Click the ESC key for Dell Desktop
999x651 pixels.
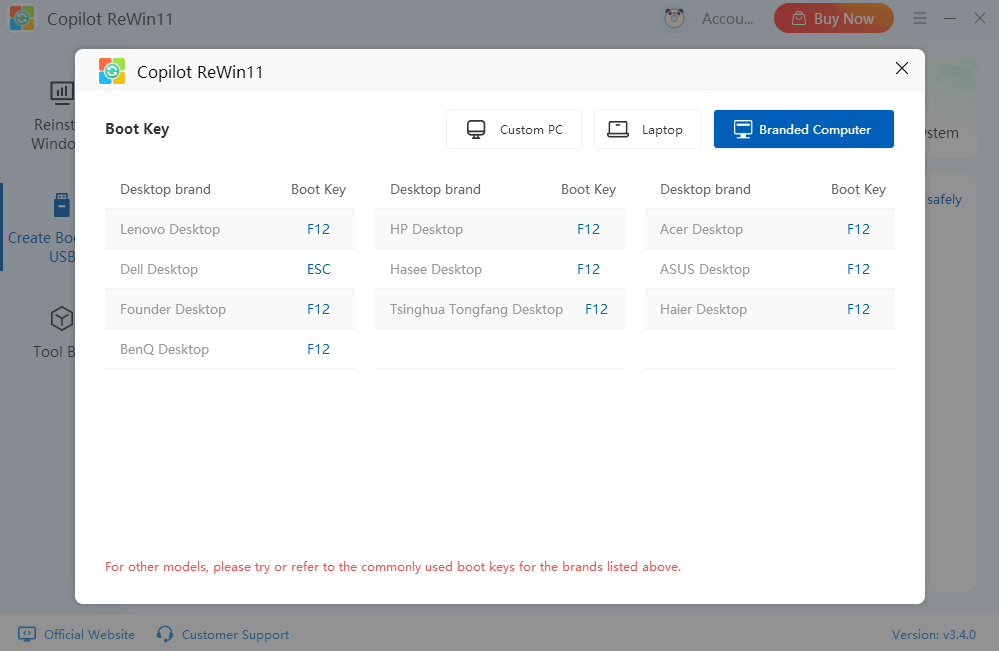(318, 269)
